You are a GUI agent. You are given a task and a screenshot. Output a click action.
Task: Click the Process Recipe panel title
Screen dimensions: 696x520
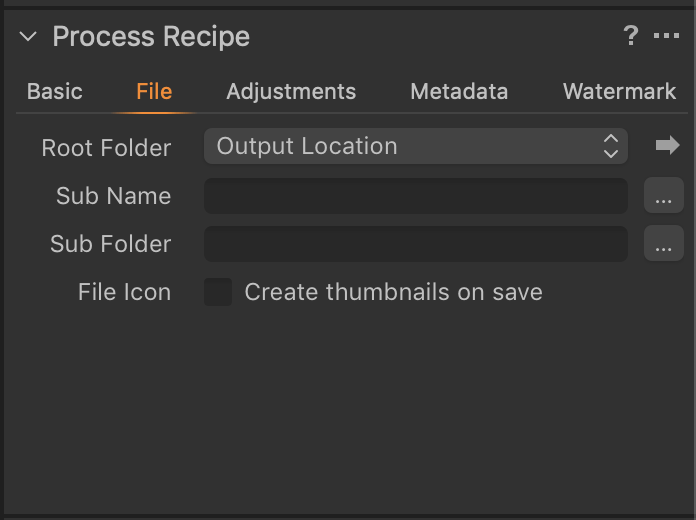point(151,37)
